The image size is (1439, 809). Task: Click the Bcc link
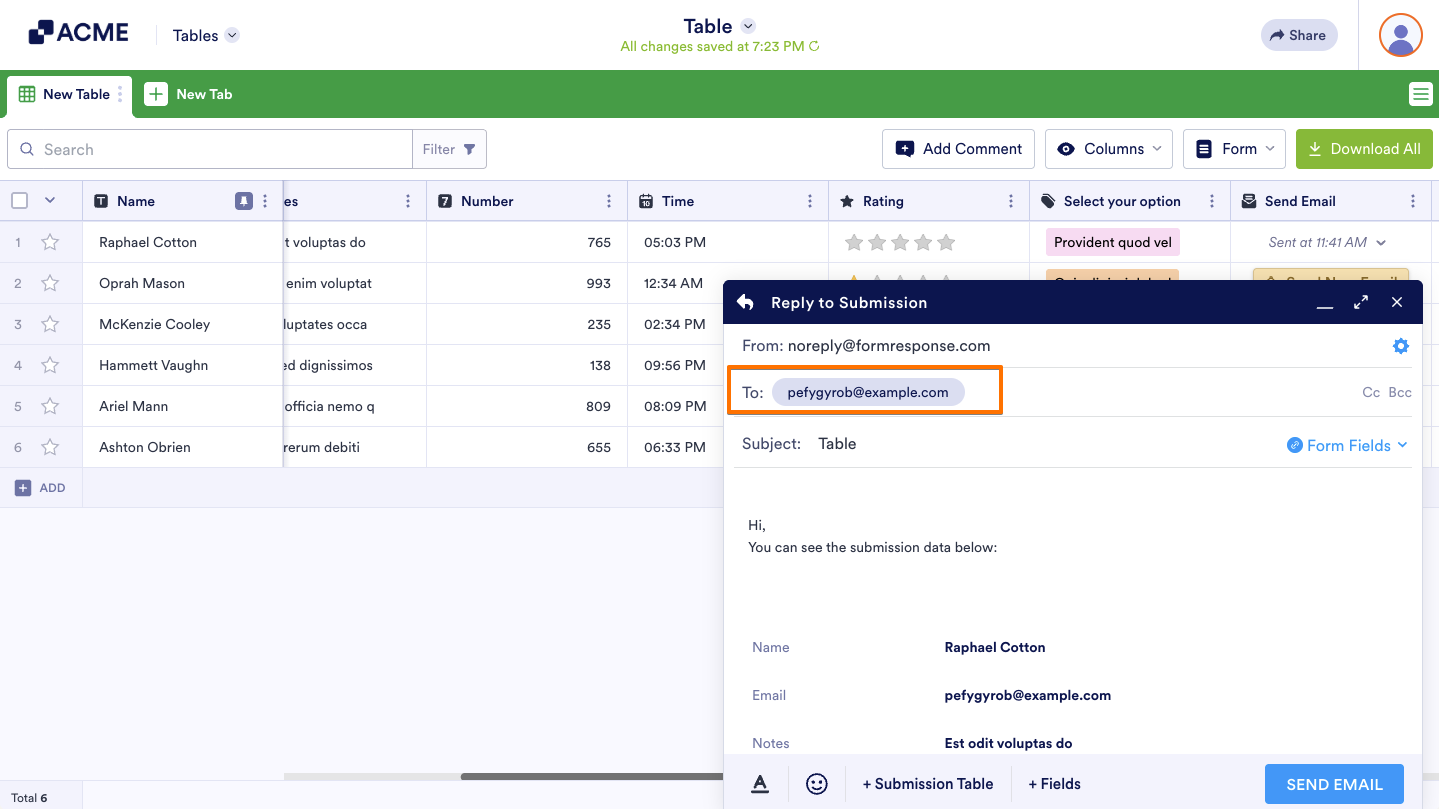[x=1400, y=392]
